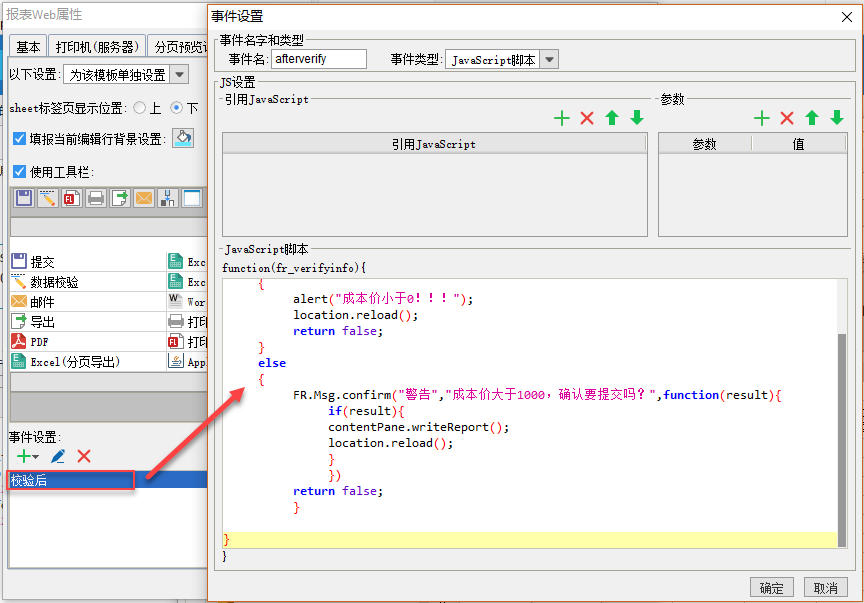The image size is (864, 603).
Task: Move parameter up with green arrow
Action: coord(812,118)
